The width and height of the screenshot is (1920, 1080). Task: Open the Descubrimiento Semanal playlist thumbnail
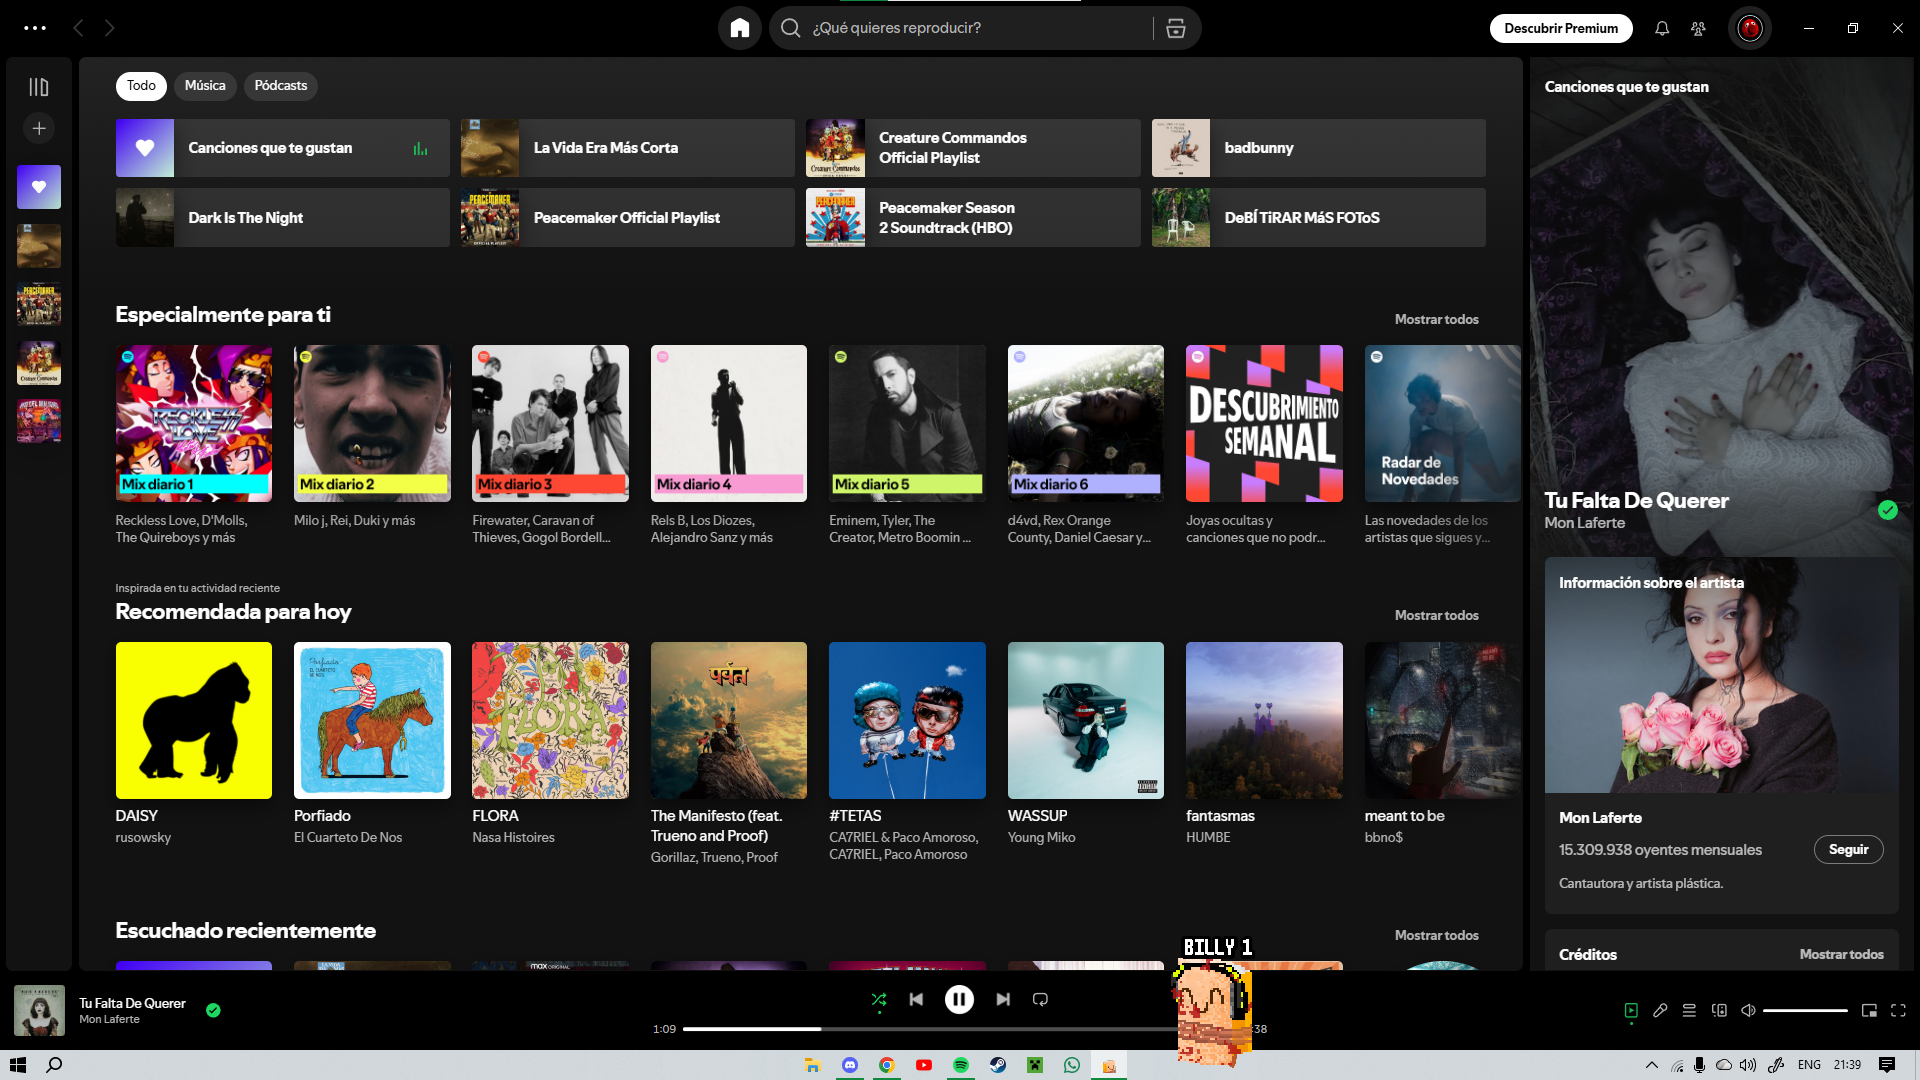click(x=1264, y=423)
